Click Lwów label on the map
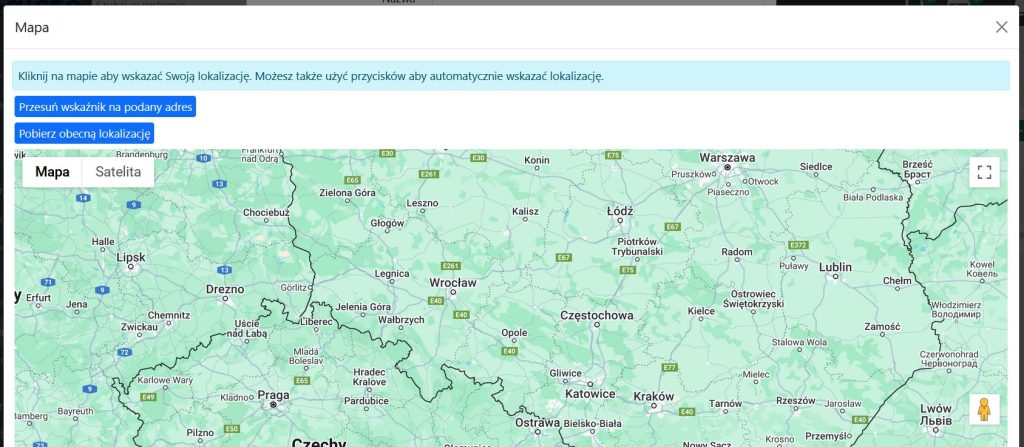1024x447 pixels. tap(936, 414)
